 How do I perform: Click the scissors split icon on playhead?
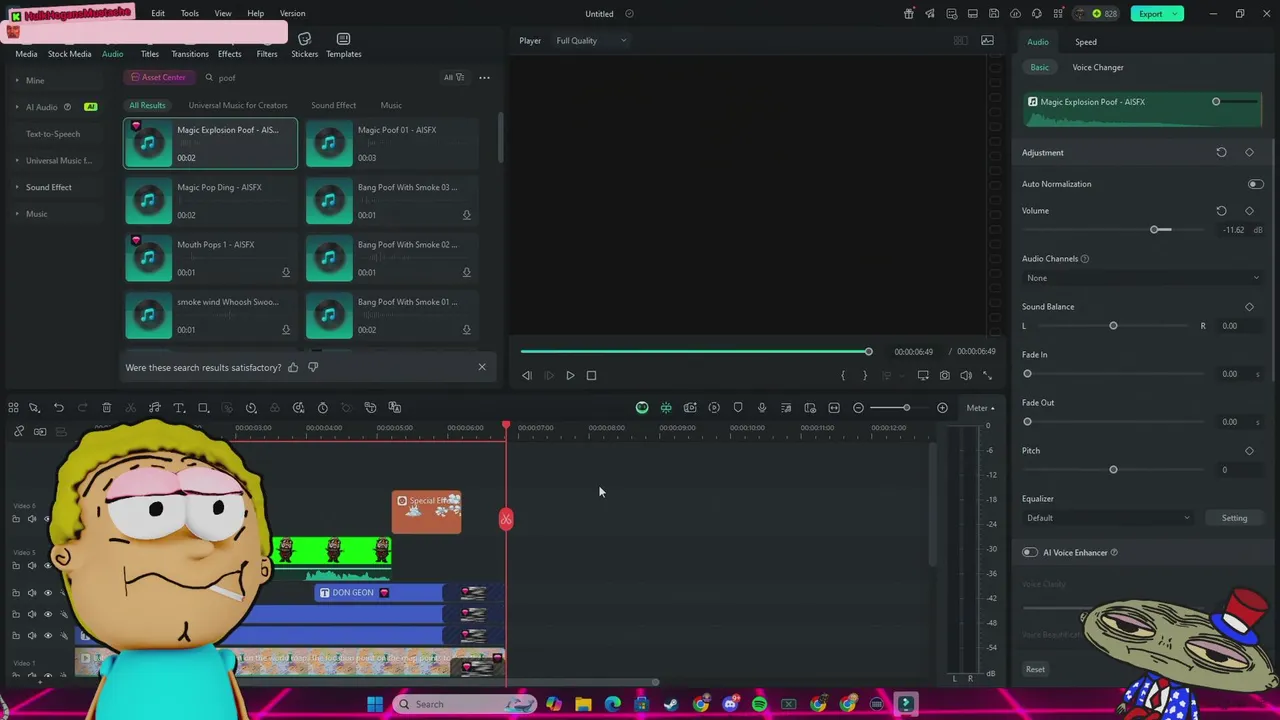506,519
